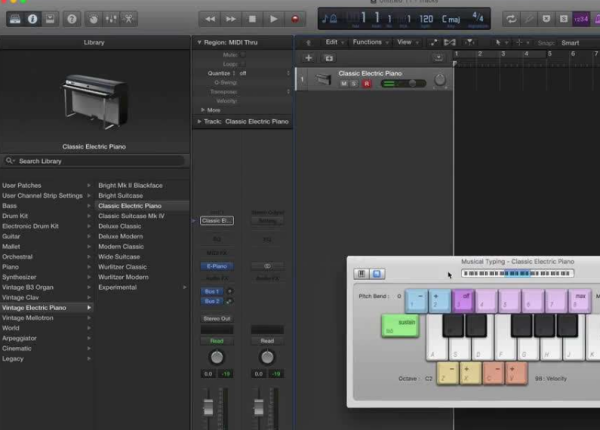Click green Read automation mode button
The image size is (600, 430).
217,340
